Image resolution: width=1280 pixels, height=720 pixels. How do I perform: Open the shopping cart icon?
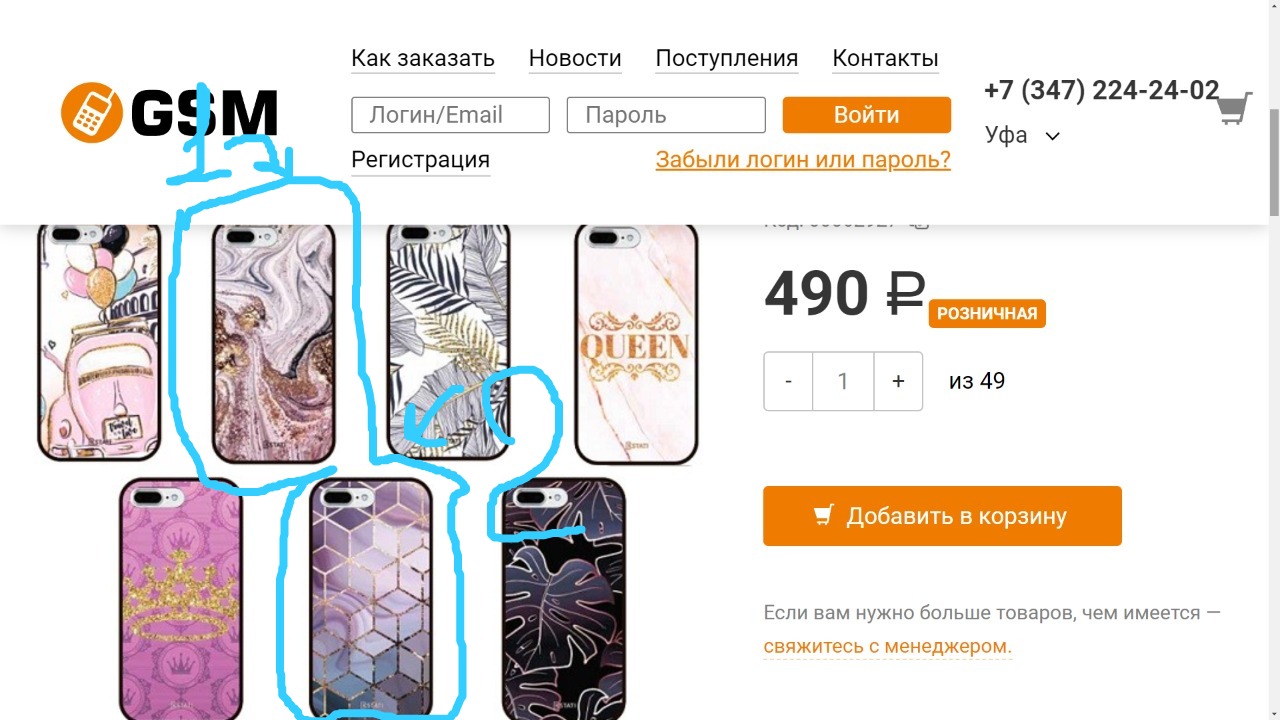click(1234, 108)
